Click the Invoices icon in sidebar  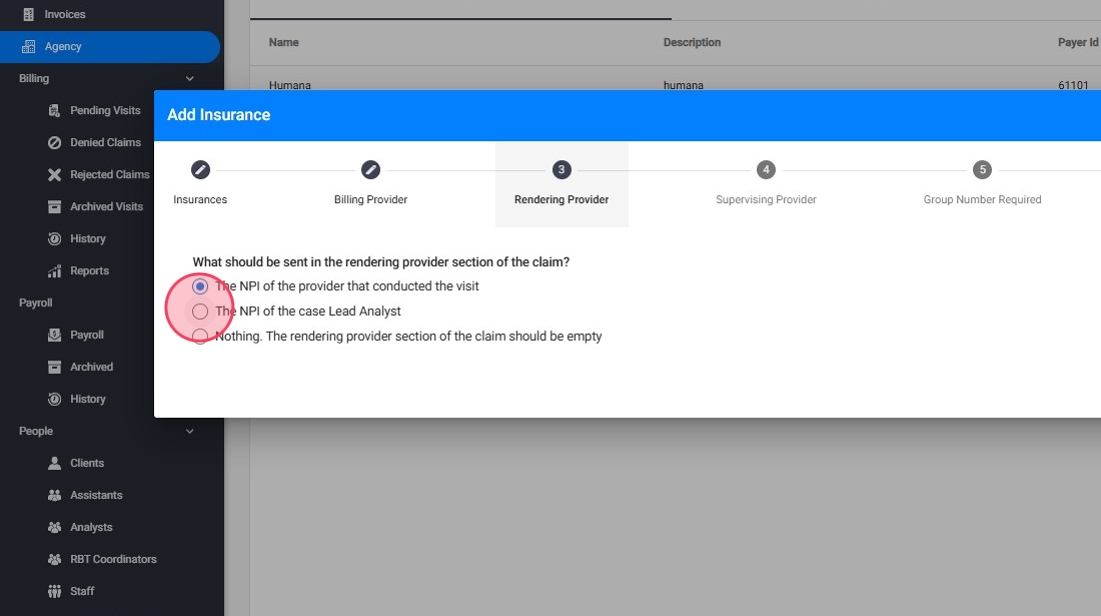pos(29,14)
